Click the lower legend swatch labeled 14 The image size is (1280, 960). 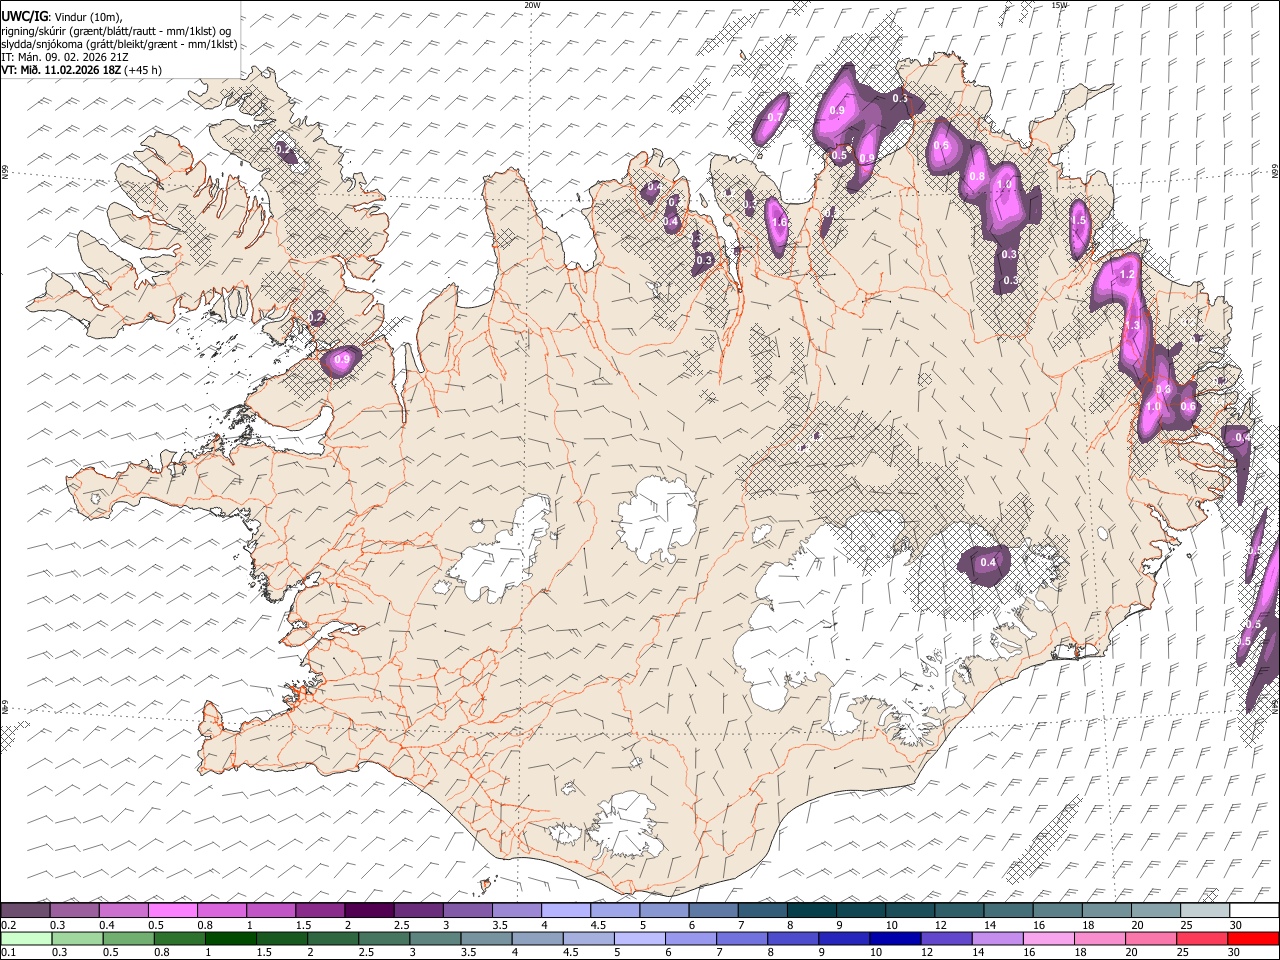(x=997, y=938)
